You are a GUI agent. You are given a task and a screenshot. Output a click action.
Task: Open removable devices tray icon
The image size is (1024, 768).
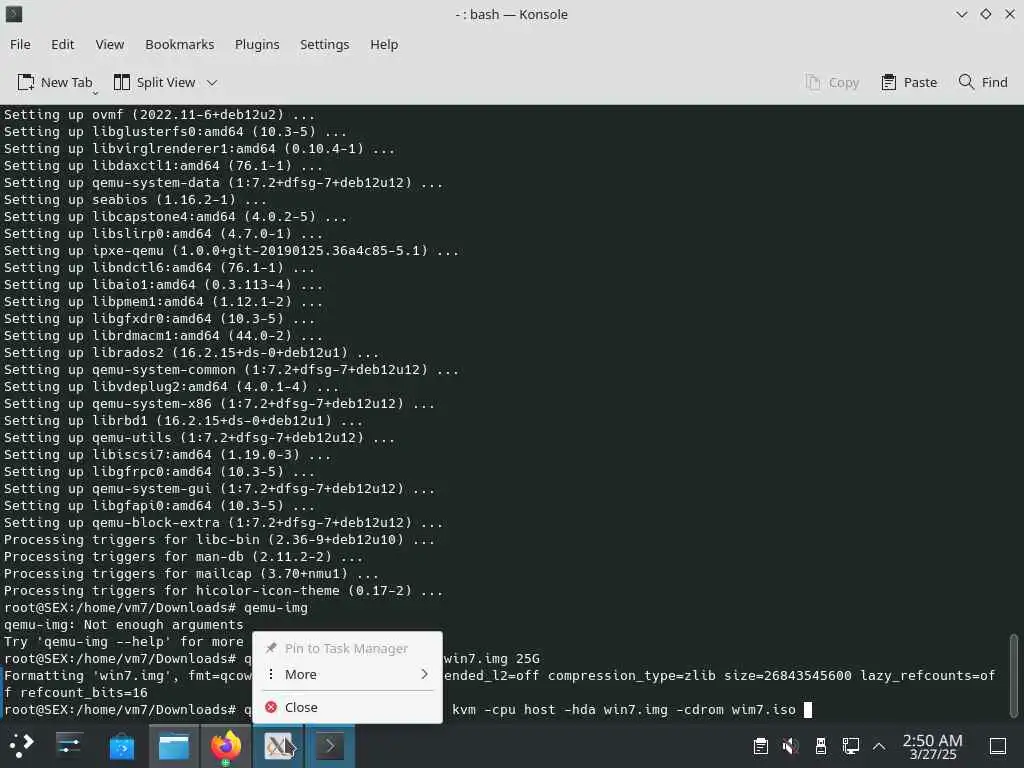tap(821, 746)
